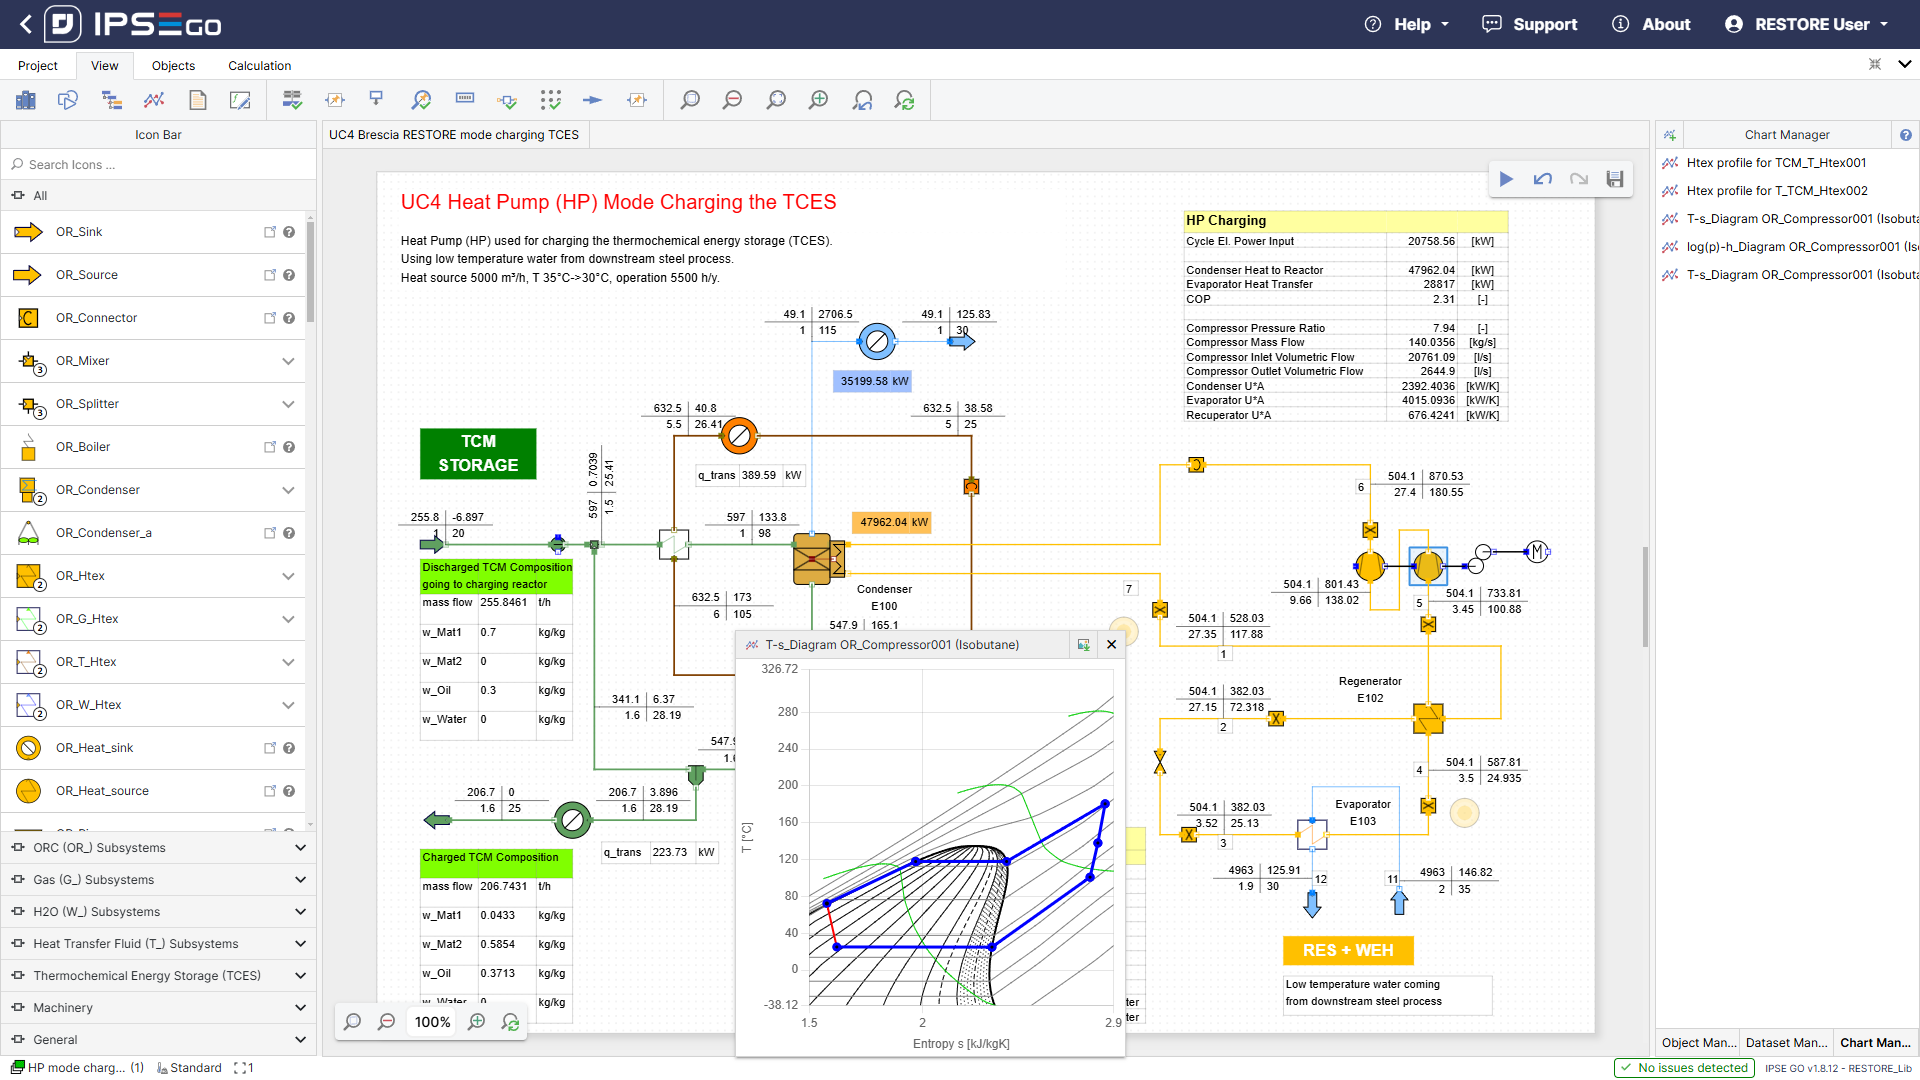Click the Support link
The height and width of the screenshot is (1080, 1920).
pyautogui.click(x=1530, y=24)
